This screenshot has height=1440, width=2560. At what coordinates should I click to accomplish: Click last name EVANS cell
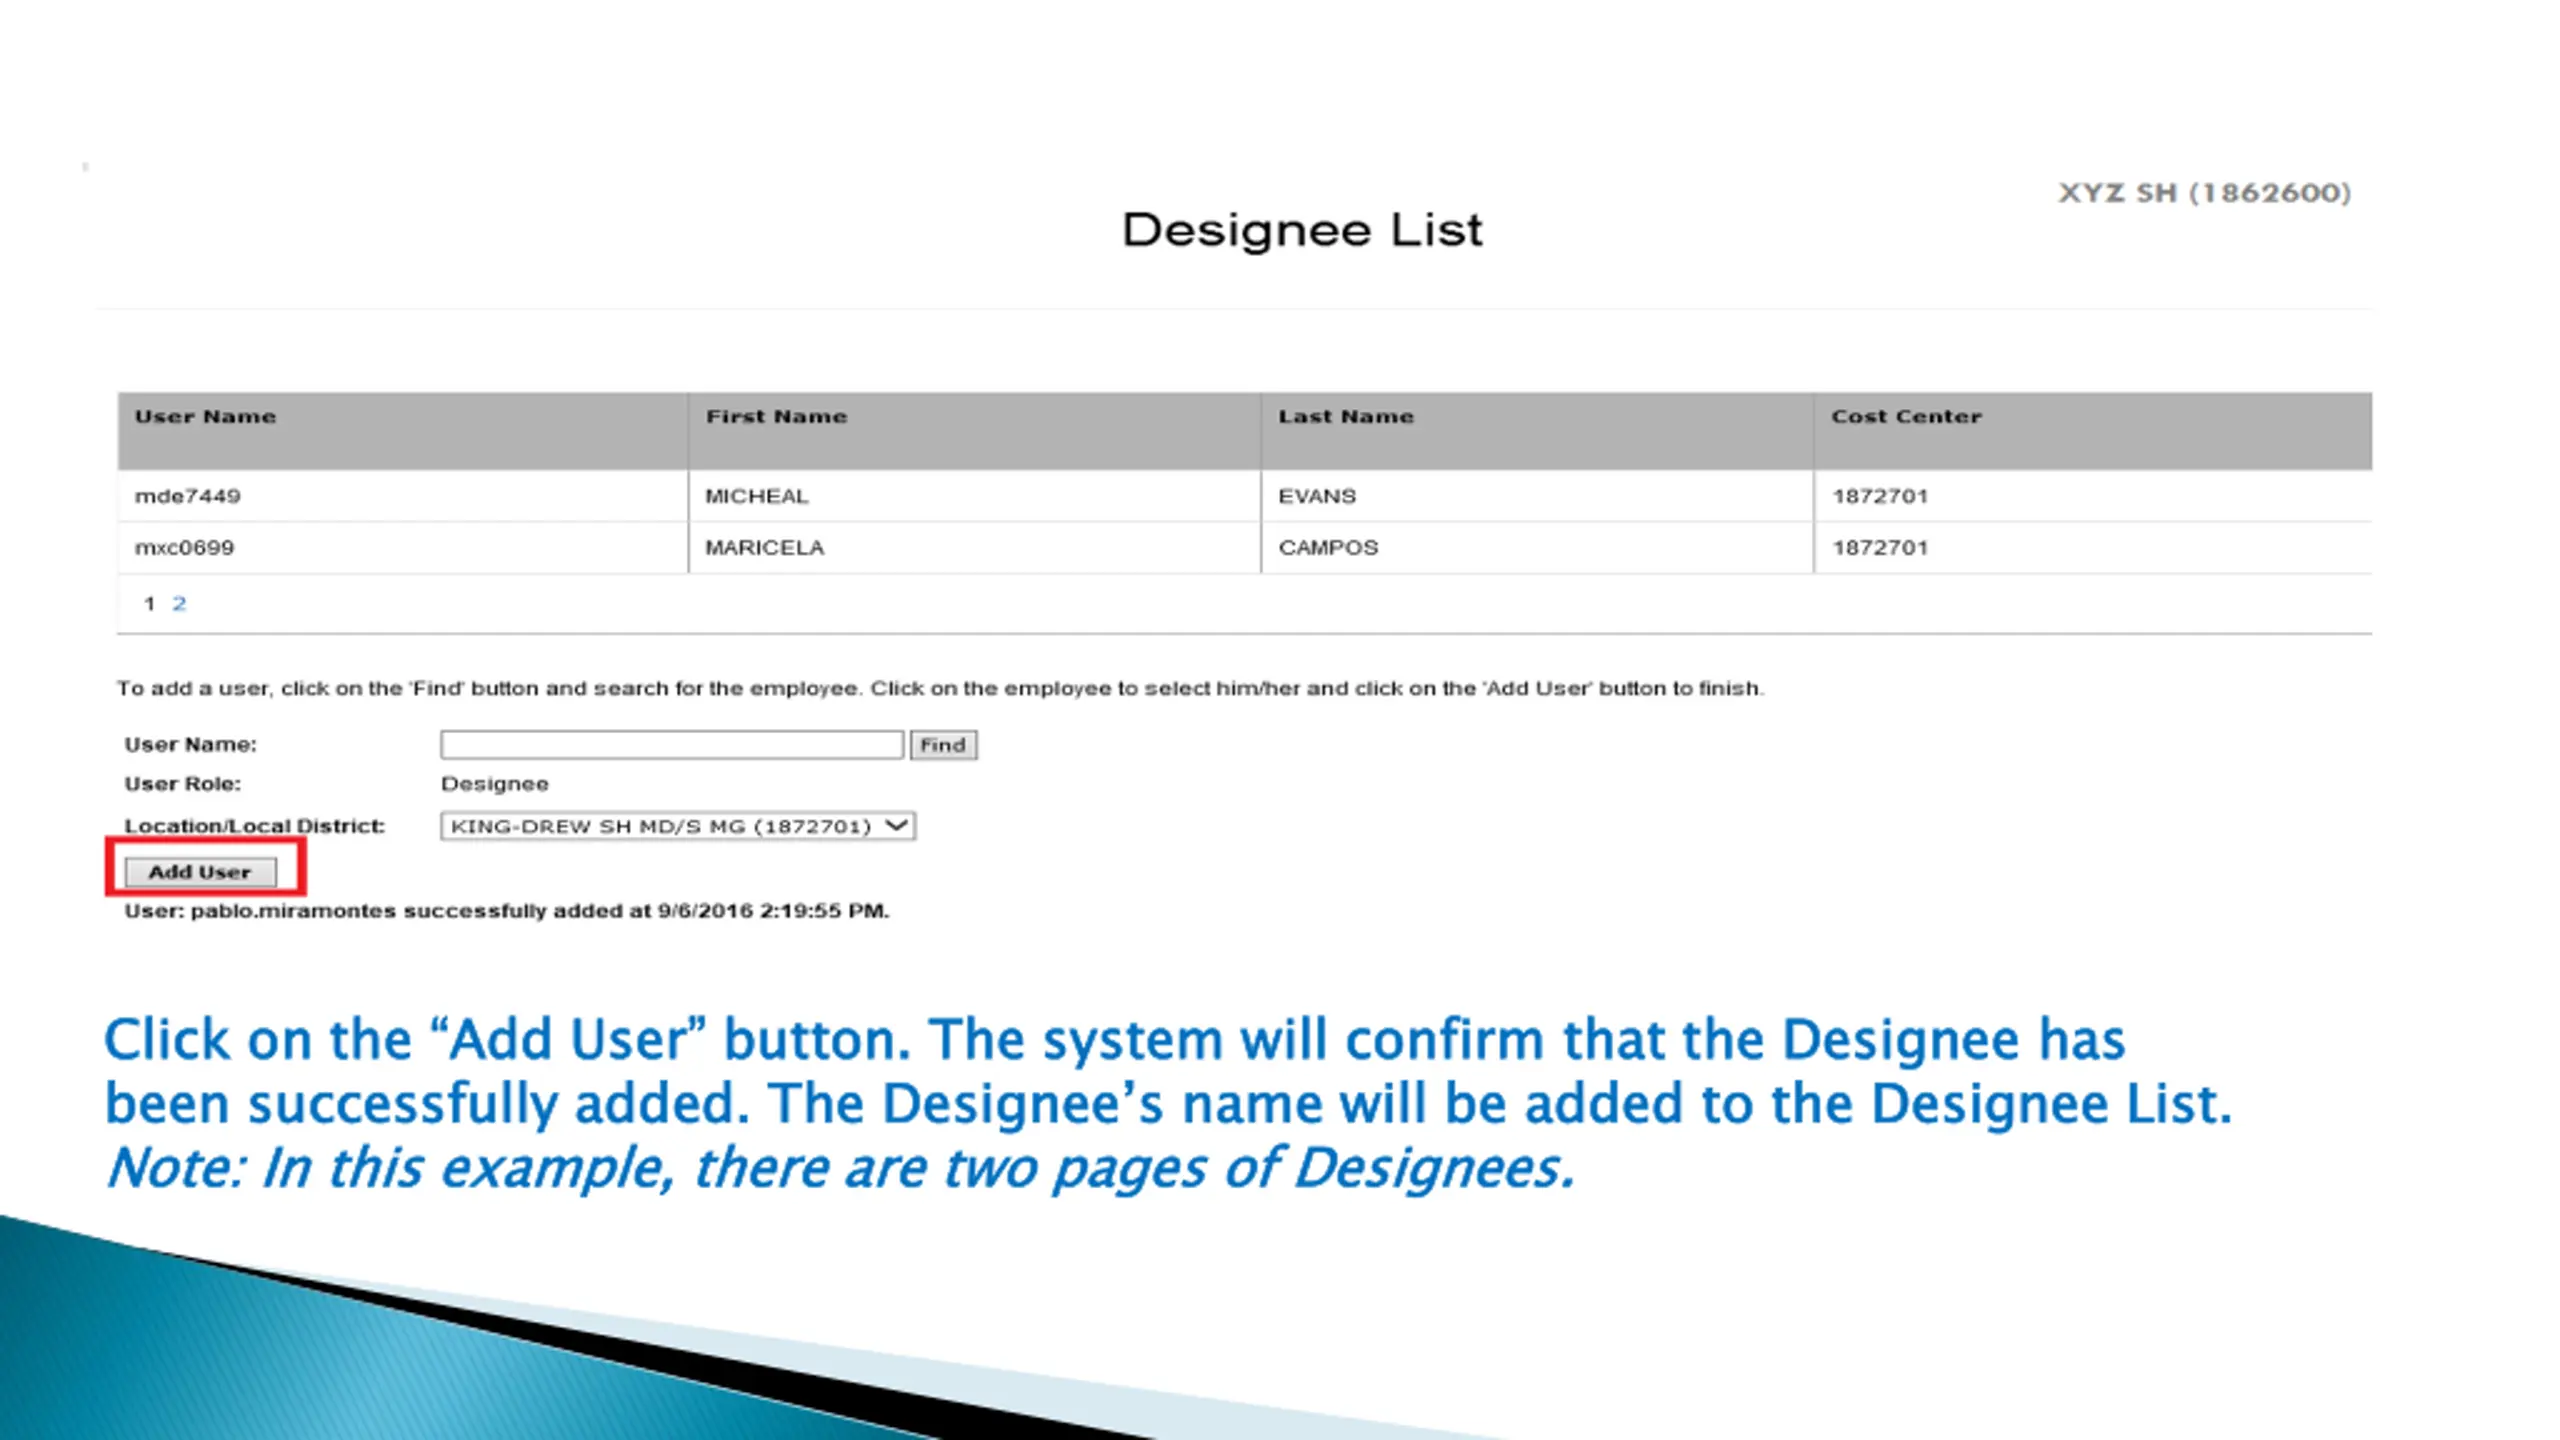pos(1538,496)
